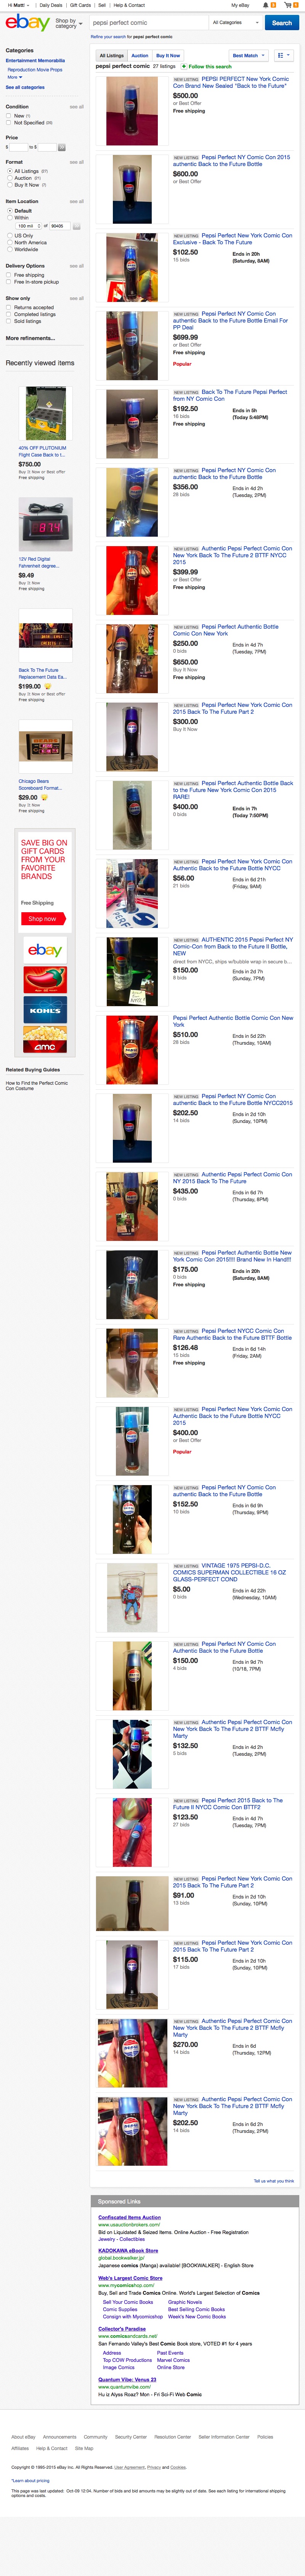Check the New condition checkbox
Screen dimensions: 305x2576
[x=9, y=116]
